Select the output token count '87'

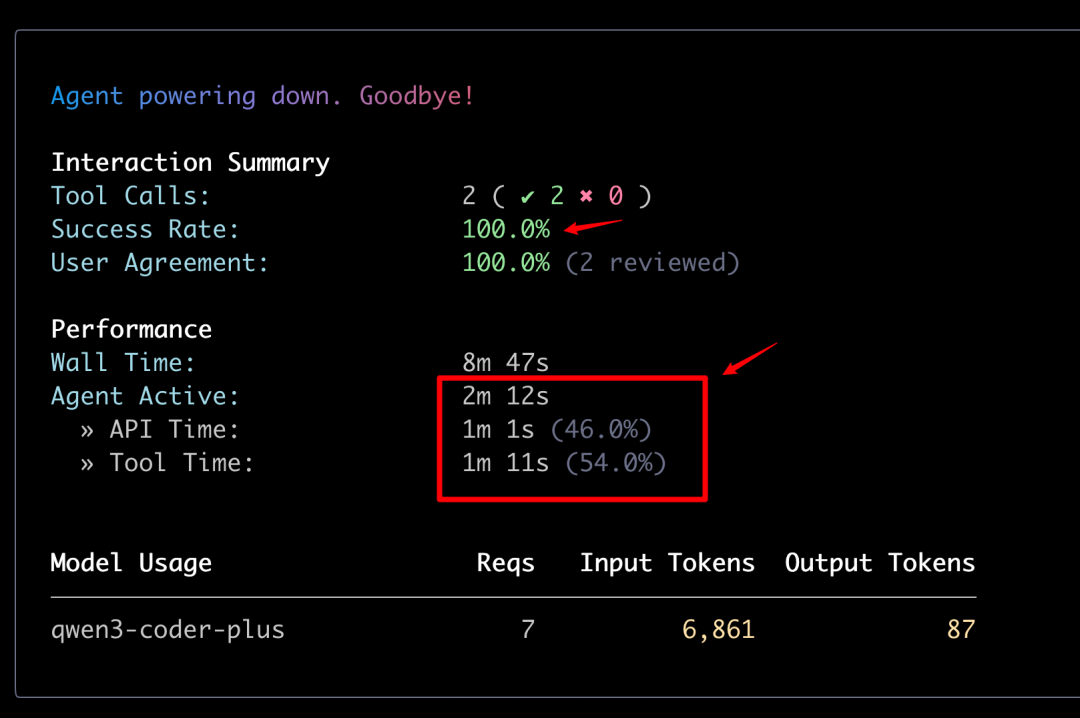[961, 630]
